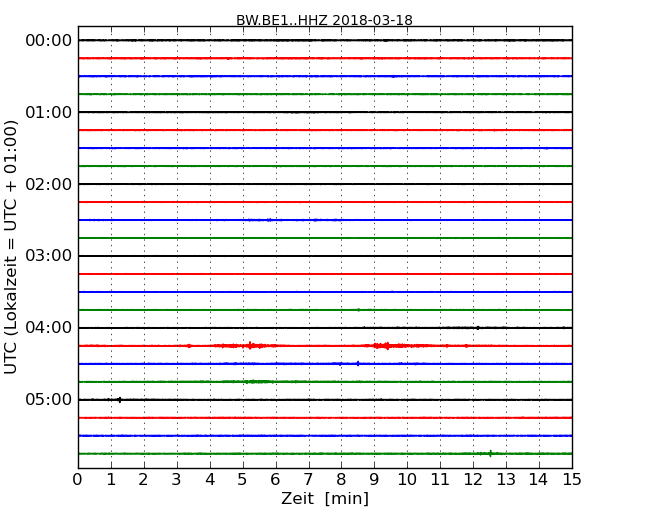Select the 03:00 y-axis time label
The height and width of the screenshot is (520, 650).
49,255
